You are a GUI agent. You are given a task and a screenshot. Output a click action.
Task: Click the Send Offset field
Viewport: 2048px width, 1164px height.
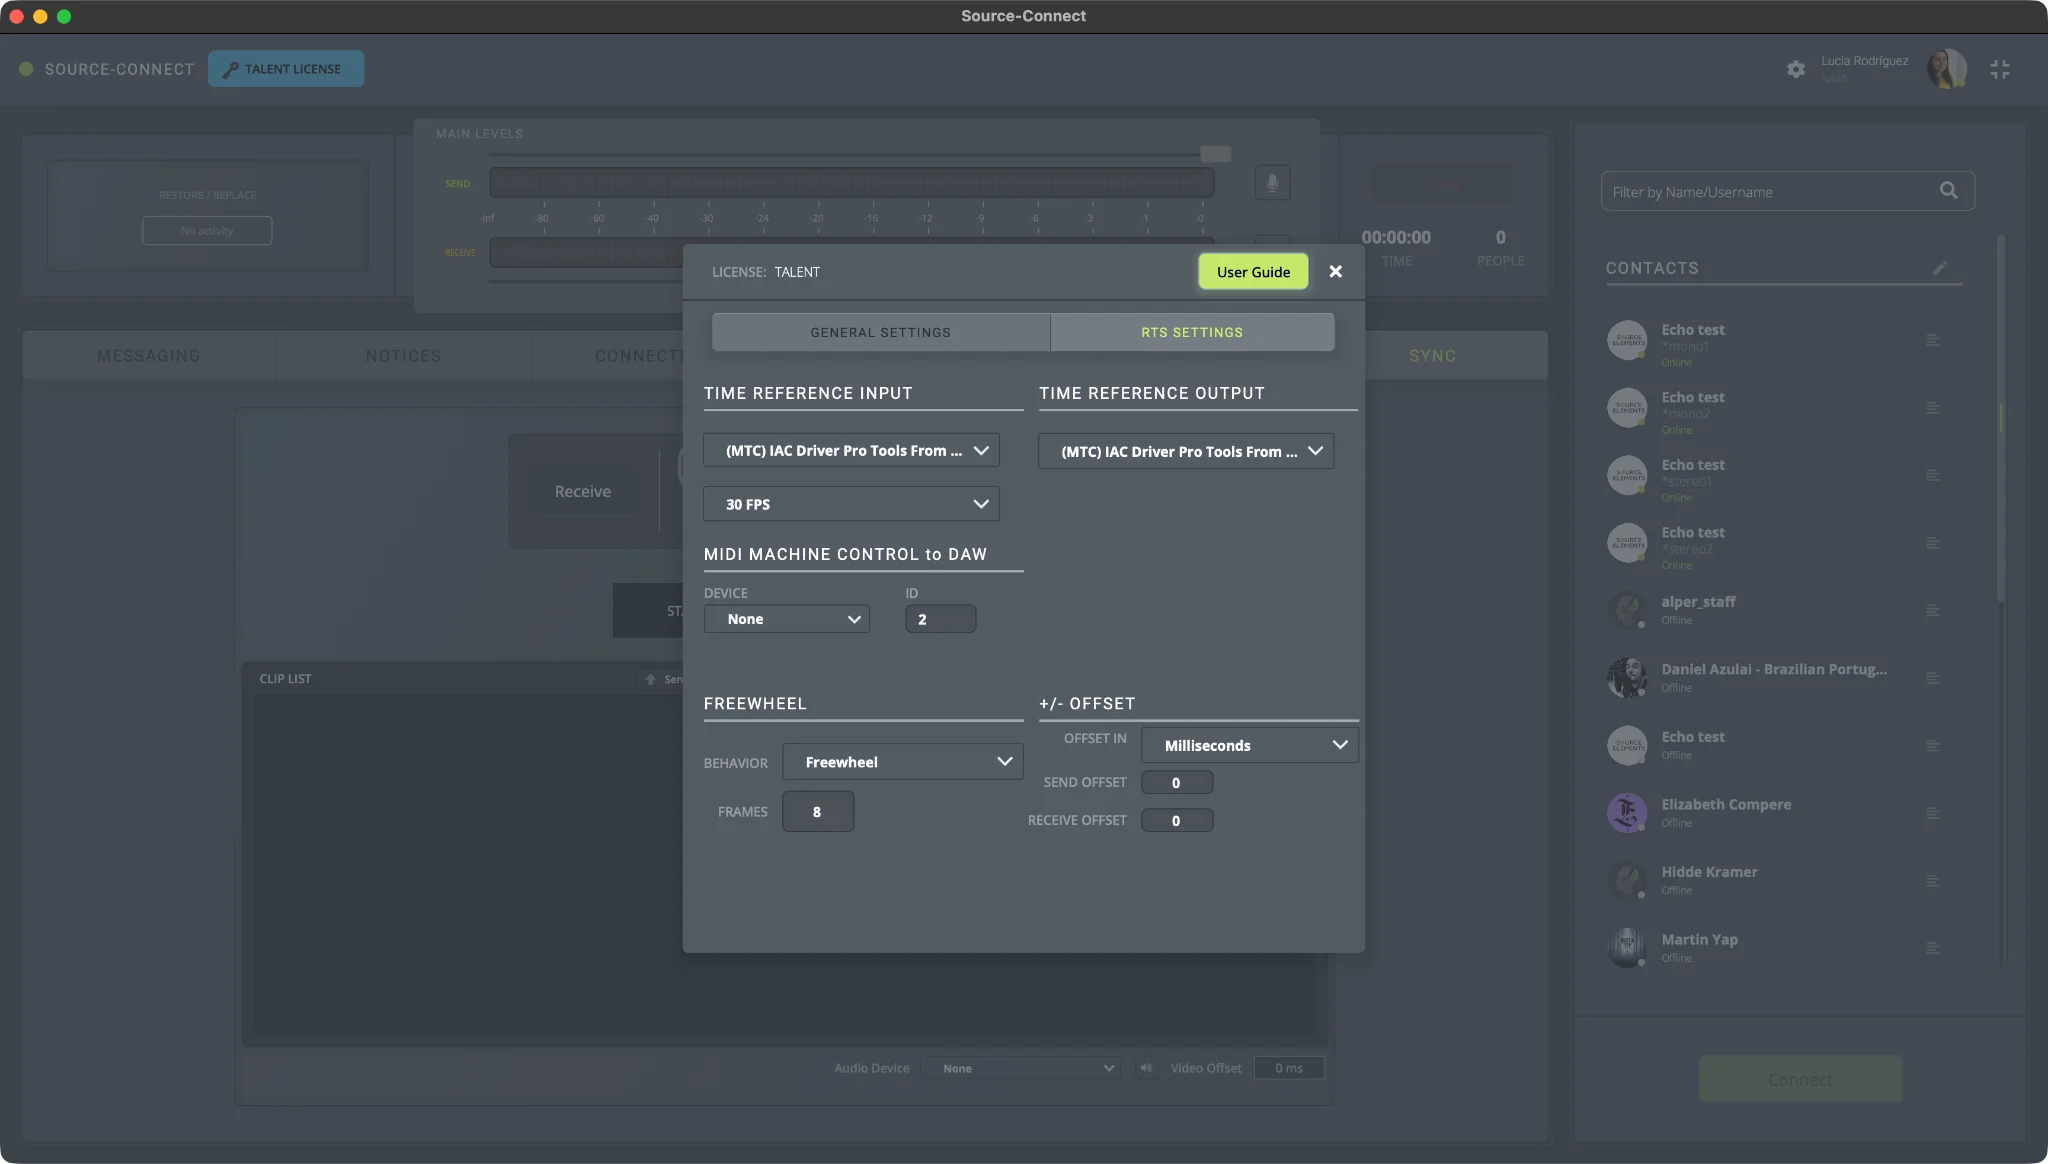(1177, 783)
